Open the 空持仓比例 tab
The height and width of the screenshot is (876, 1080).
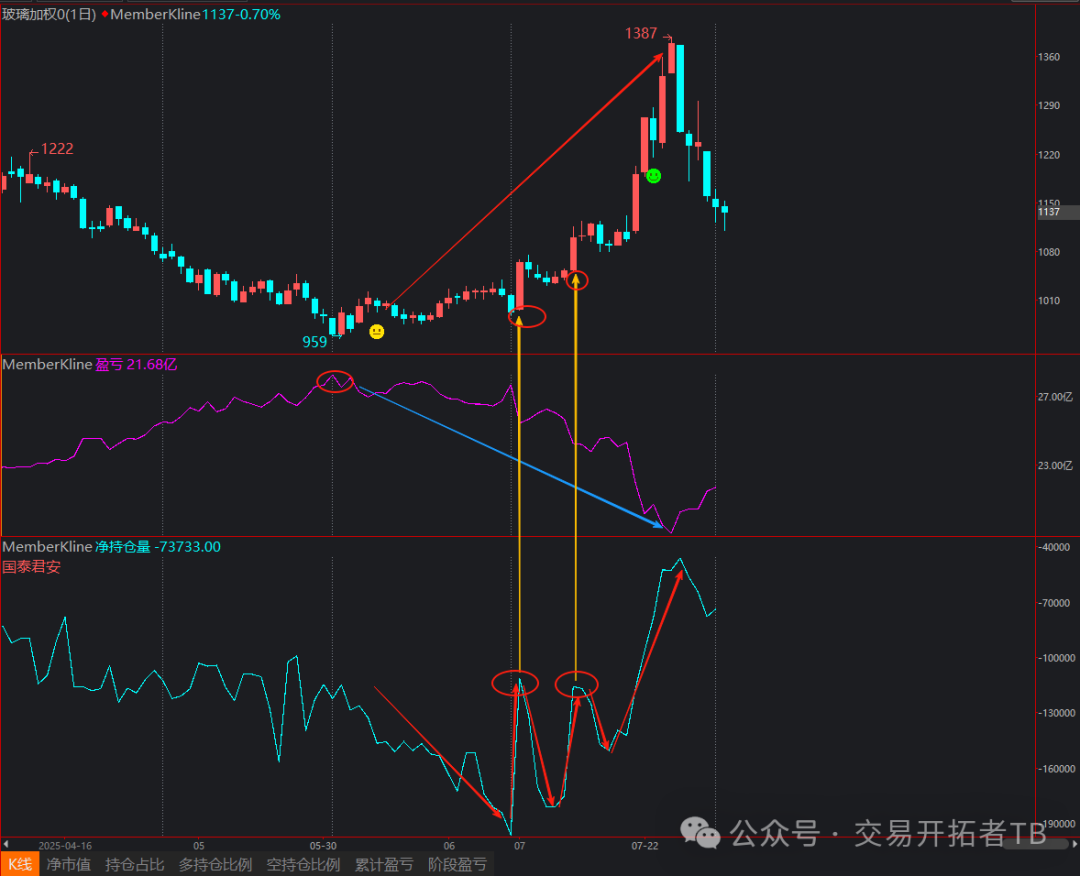pos(303,864)
